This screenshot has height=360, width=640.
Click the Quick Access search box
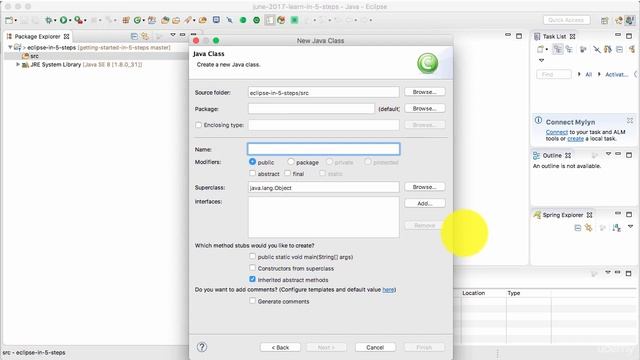(566, 20)
